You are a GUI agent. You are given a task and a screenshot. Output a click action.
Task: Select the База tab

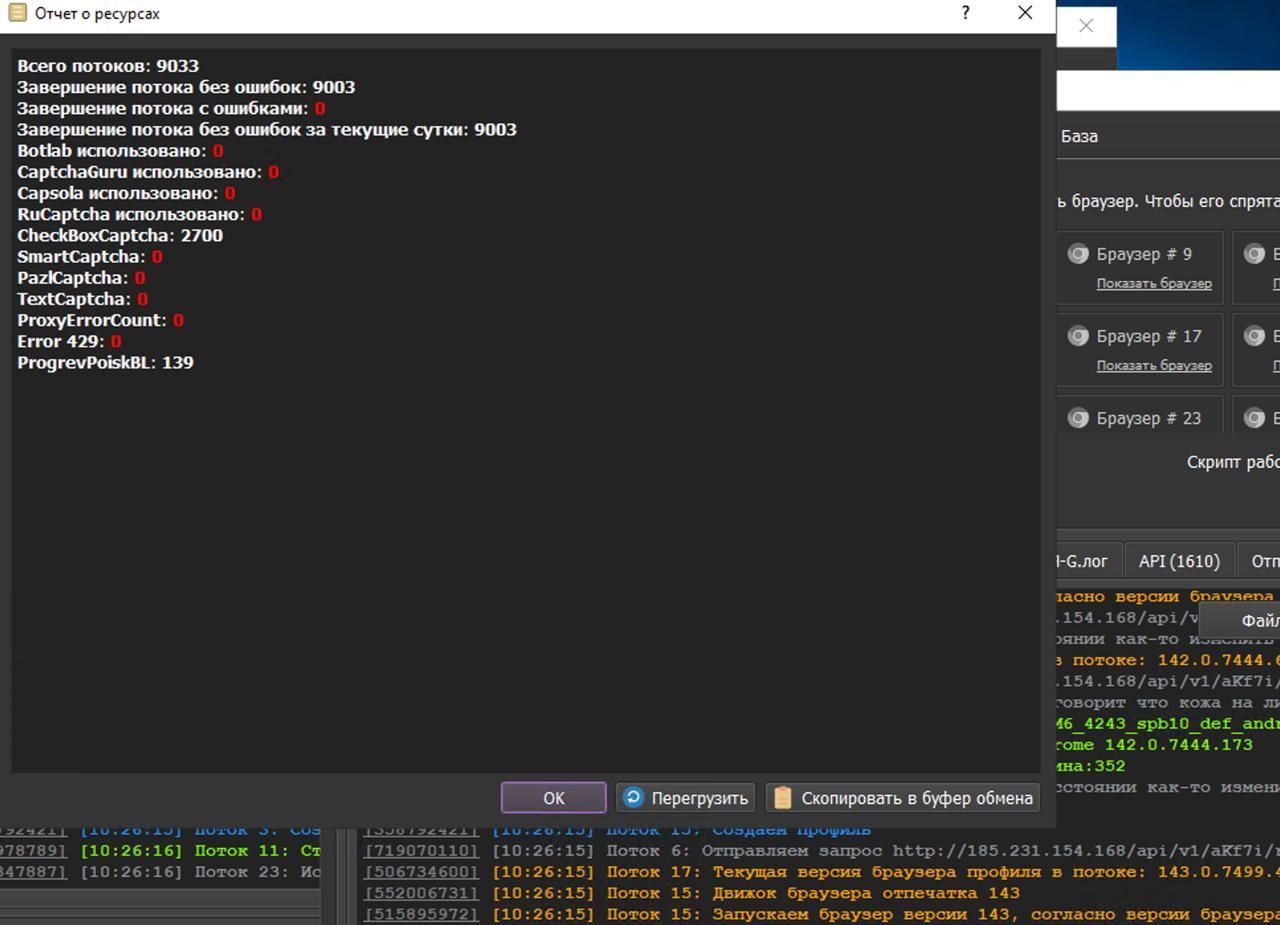(1079, 137)
